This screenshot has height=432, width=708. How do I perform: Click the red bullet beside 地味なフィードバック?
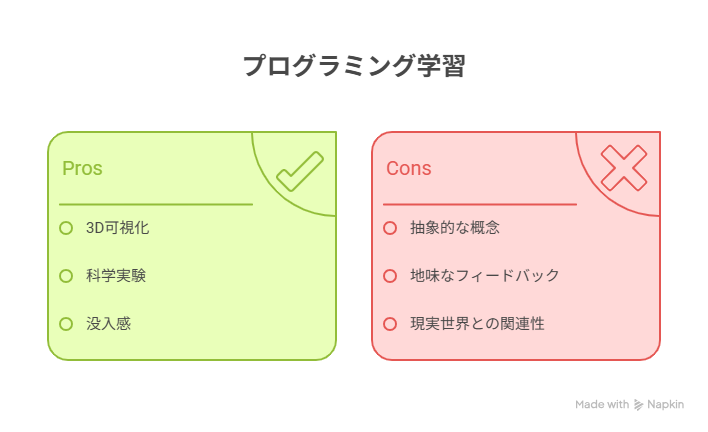pyautogui.click(x=390, y=276)
